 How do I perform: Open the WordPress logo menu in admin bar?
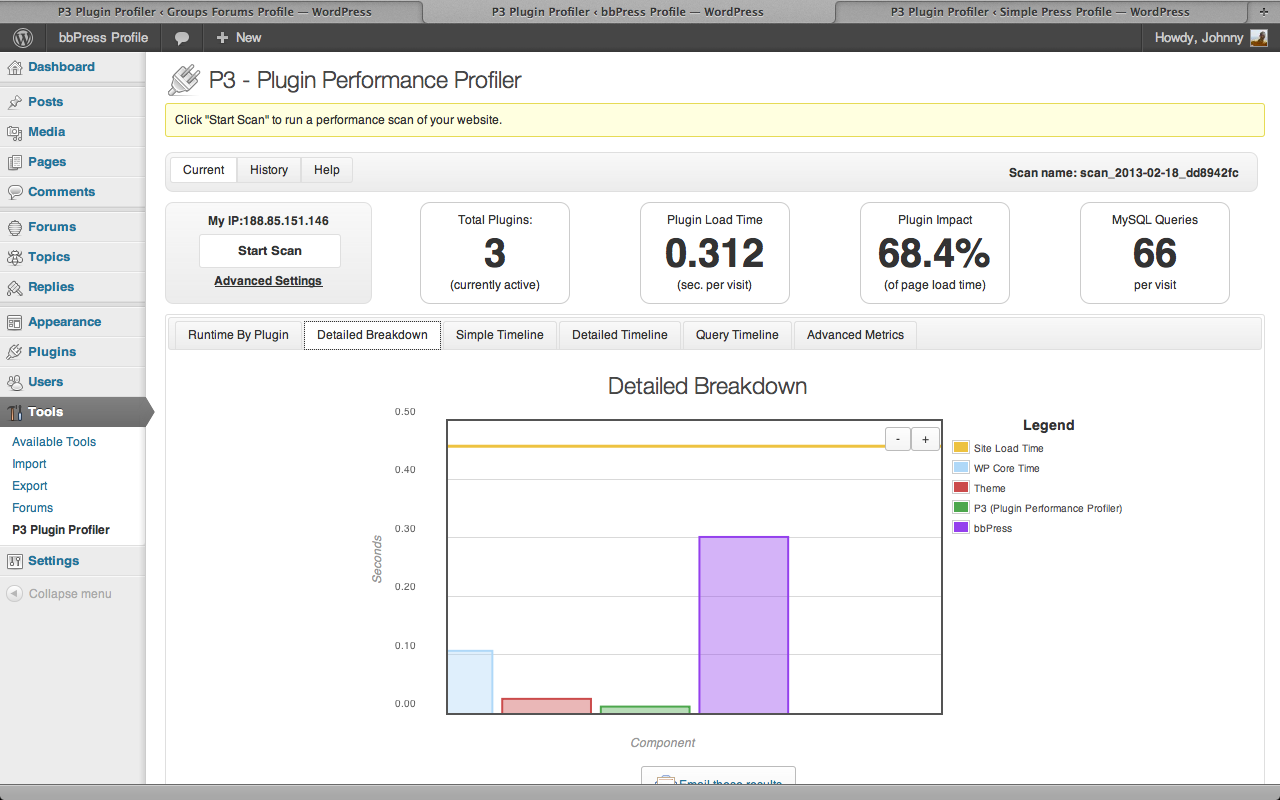[x=22, y=38]
